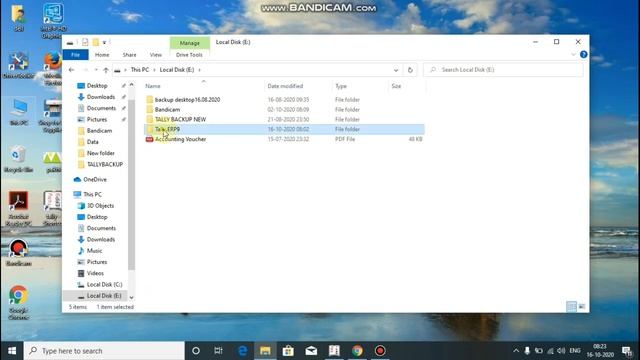Select Local Disk (E:) breadcrumb segment
This screenshot has height=360, width=640.
tap(177, 70)
